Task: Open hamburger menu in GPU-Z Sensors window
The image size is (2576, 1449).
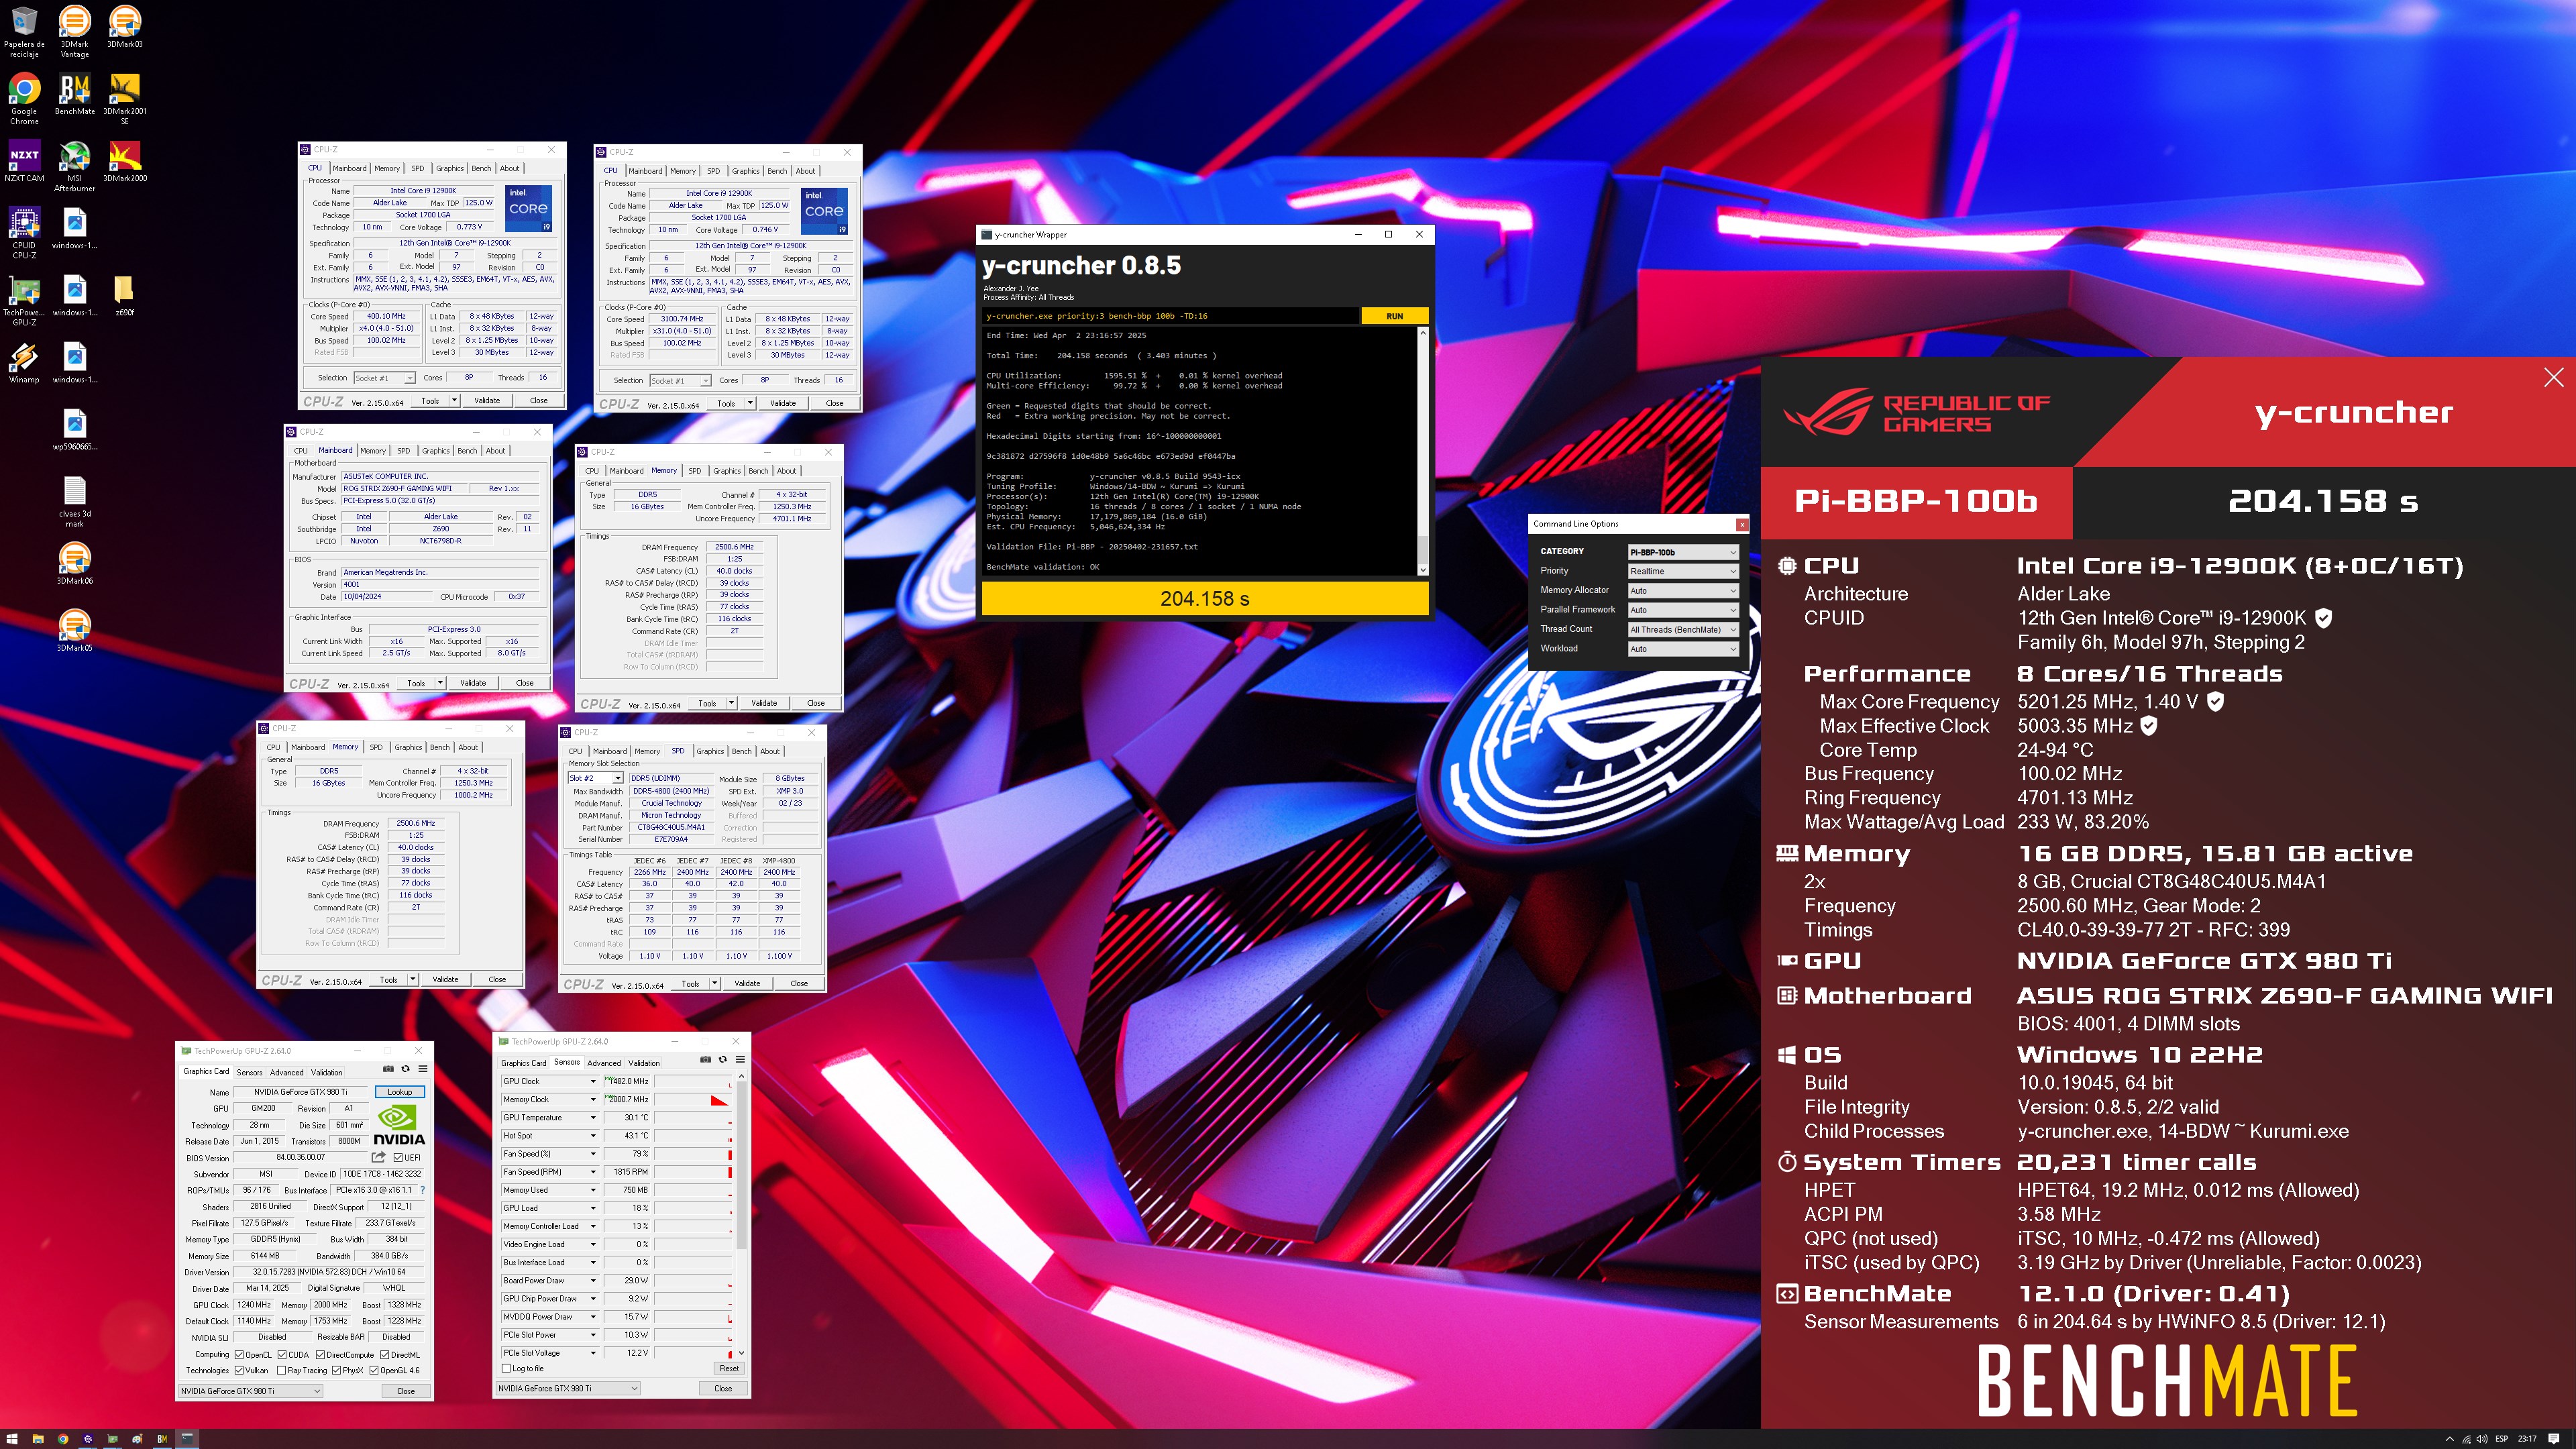Action: click(740, 1060)
